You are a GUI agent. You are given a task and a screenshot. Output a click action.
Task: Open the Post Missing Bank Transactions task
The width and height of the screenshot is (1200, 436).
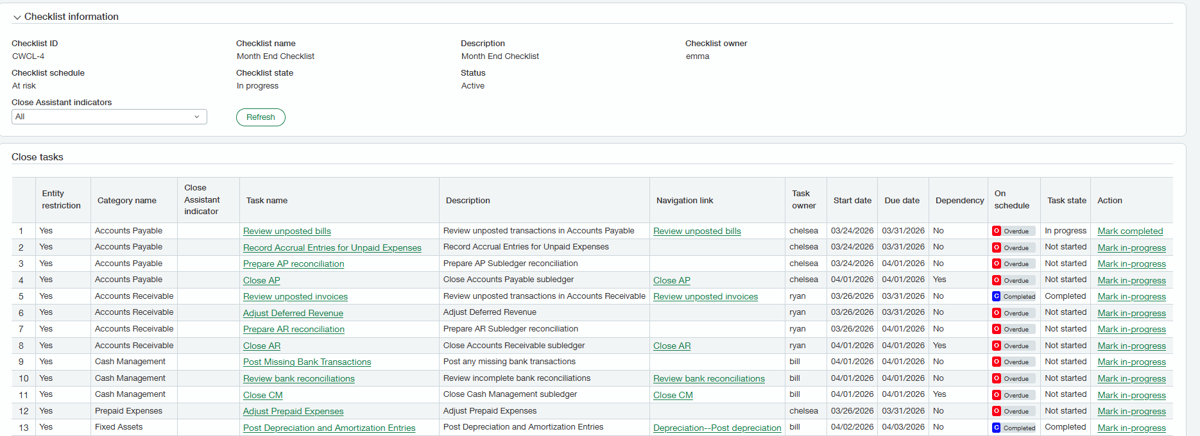click(x=307, y=362)
